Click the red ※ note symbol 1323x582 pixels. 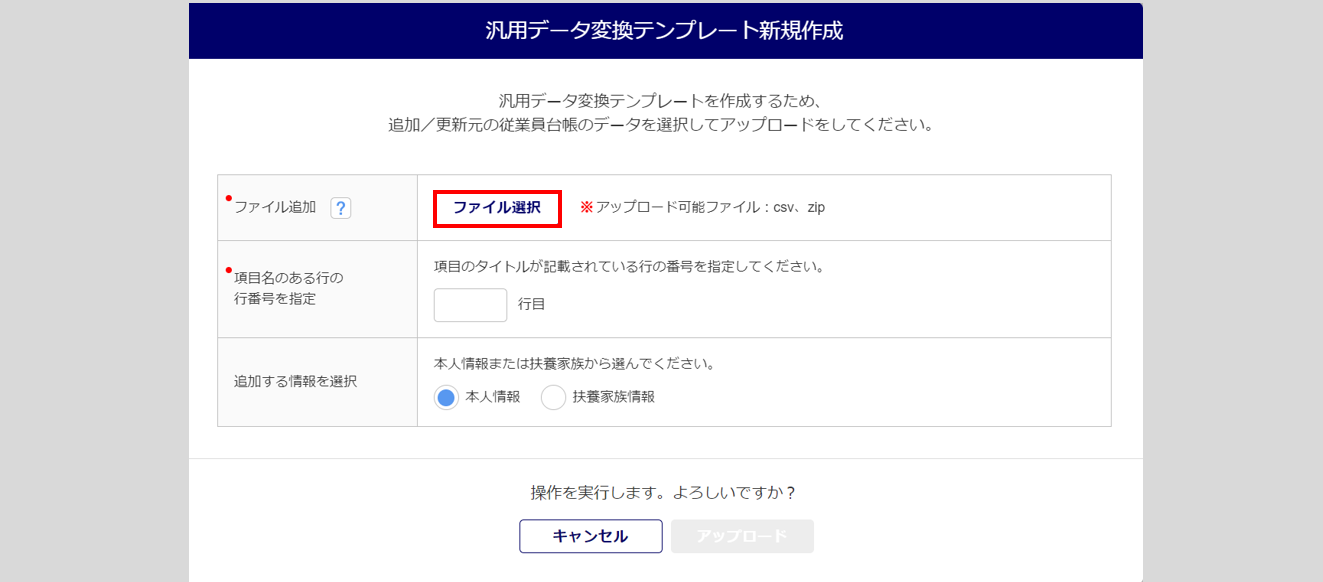click(586, 207)
